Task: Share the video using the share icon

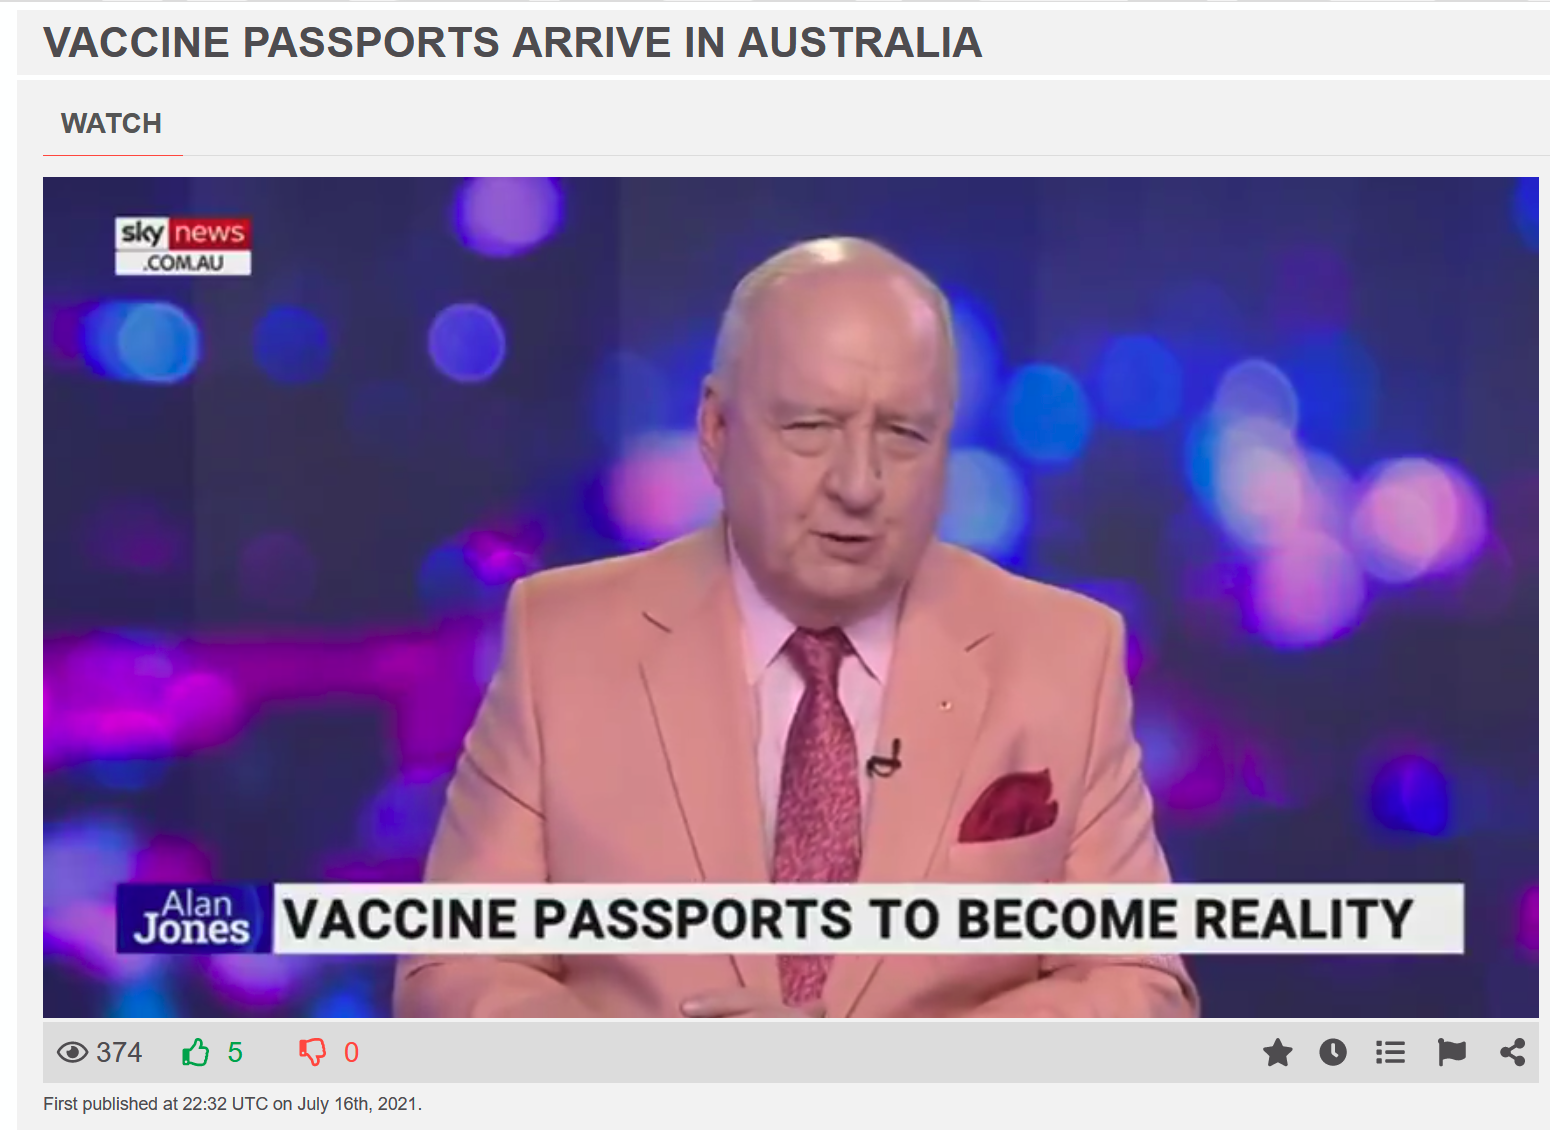Action: (x=1512, y=1052)
